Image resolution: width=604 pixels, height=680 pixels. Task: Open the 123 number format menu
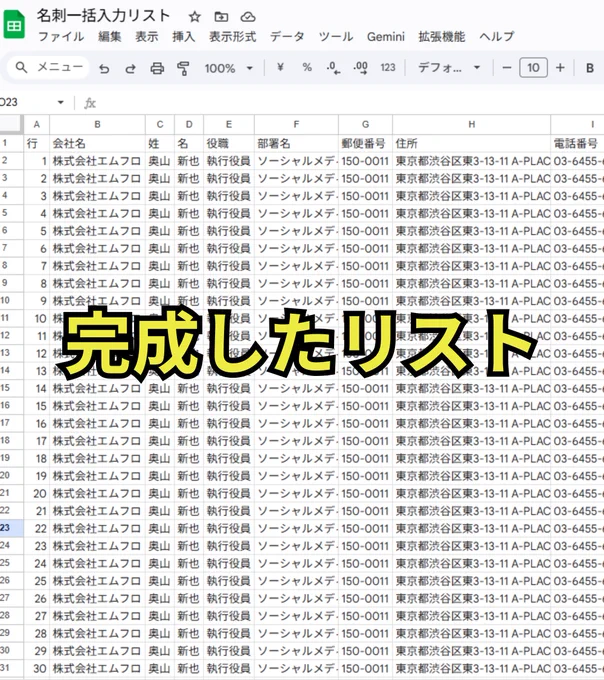[388, 67]
